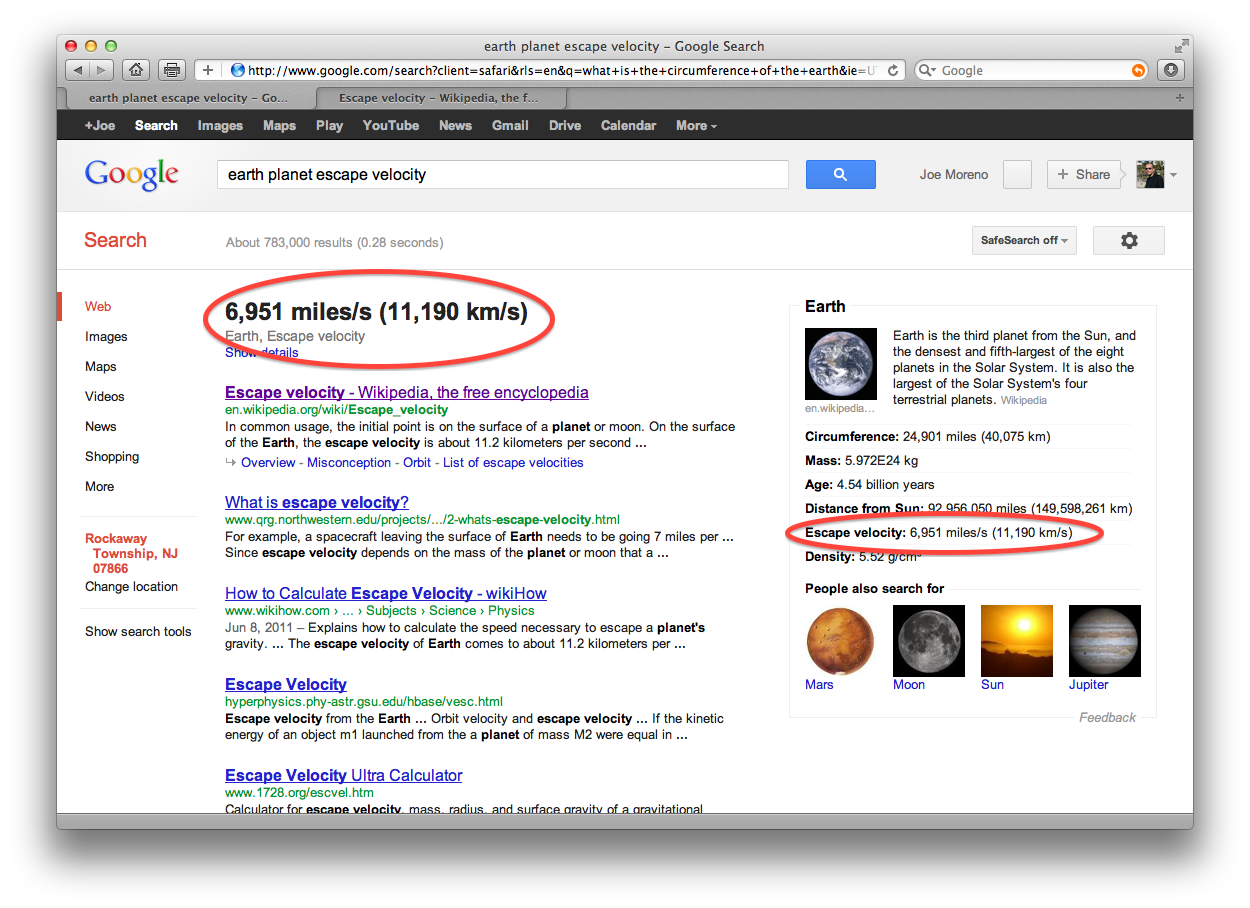
Task: Click the Earth photo thumbnail
Action: click(841, 364)
